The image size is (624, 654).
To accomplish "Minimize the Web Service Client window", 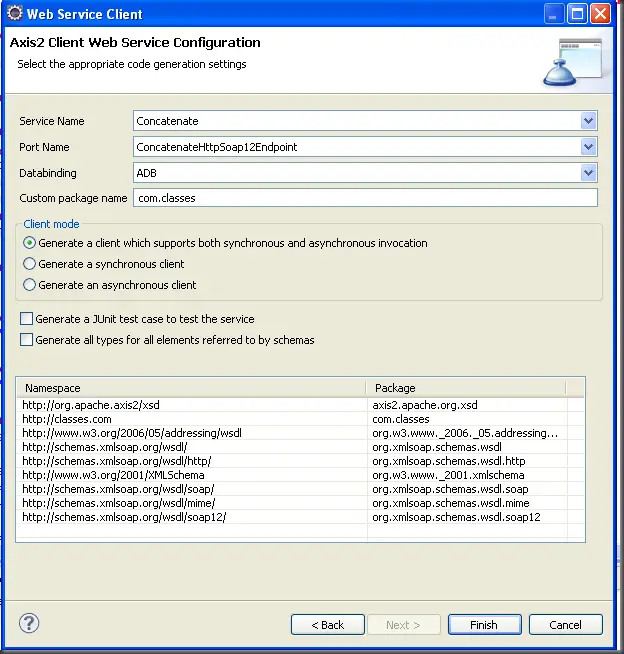I will [x=554, y=14].
